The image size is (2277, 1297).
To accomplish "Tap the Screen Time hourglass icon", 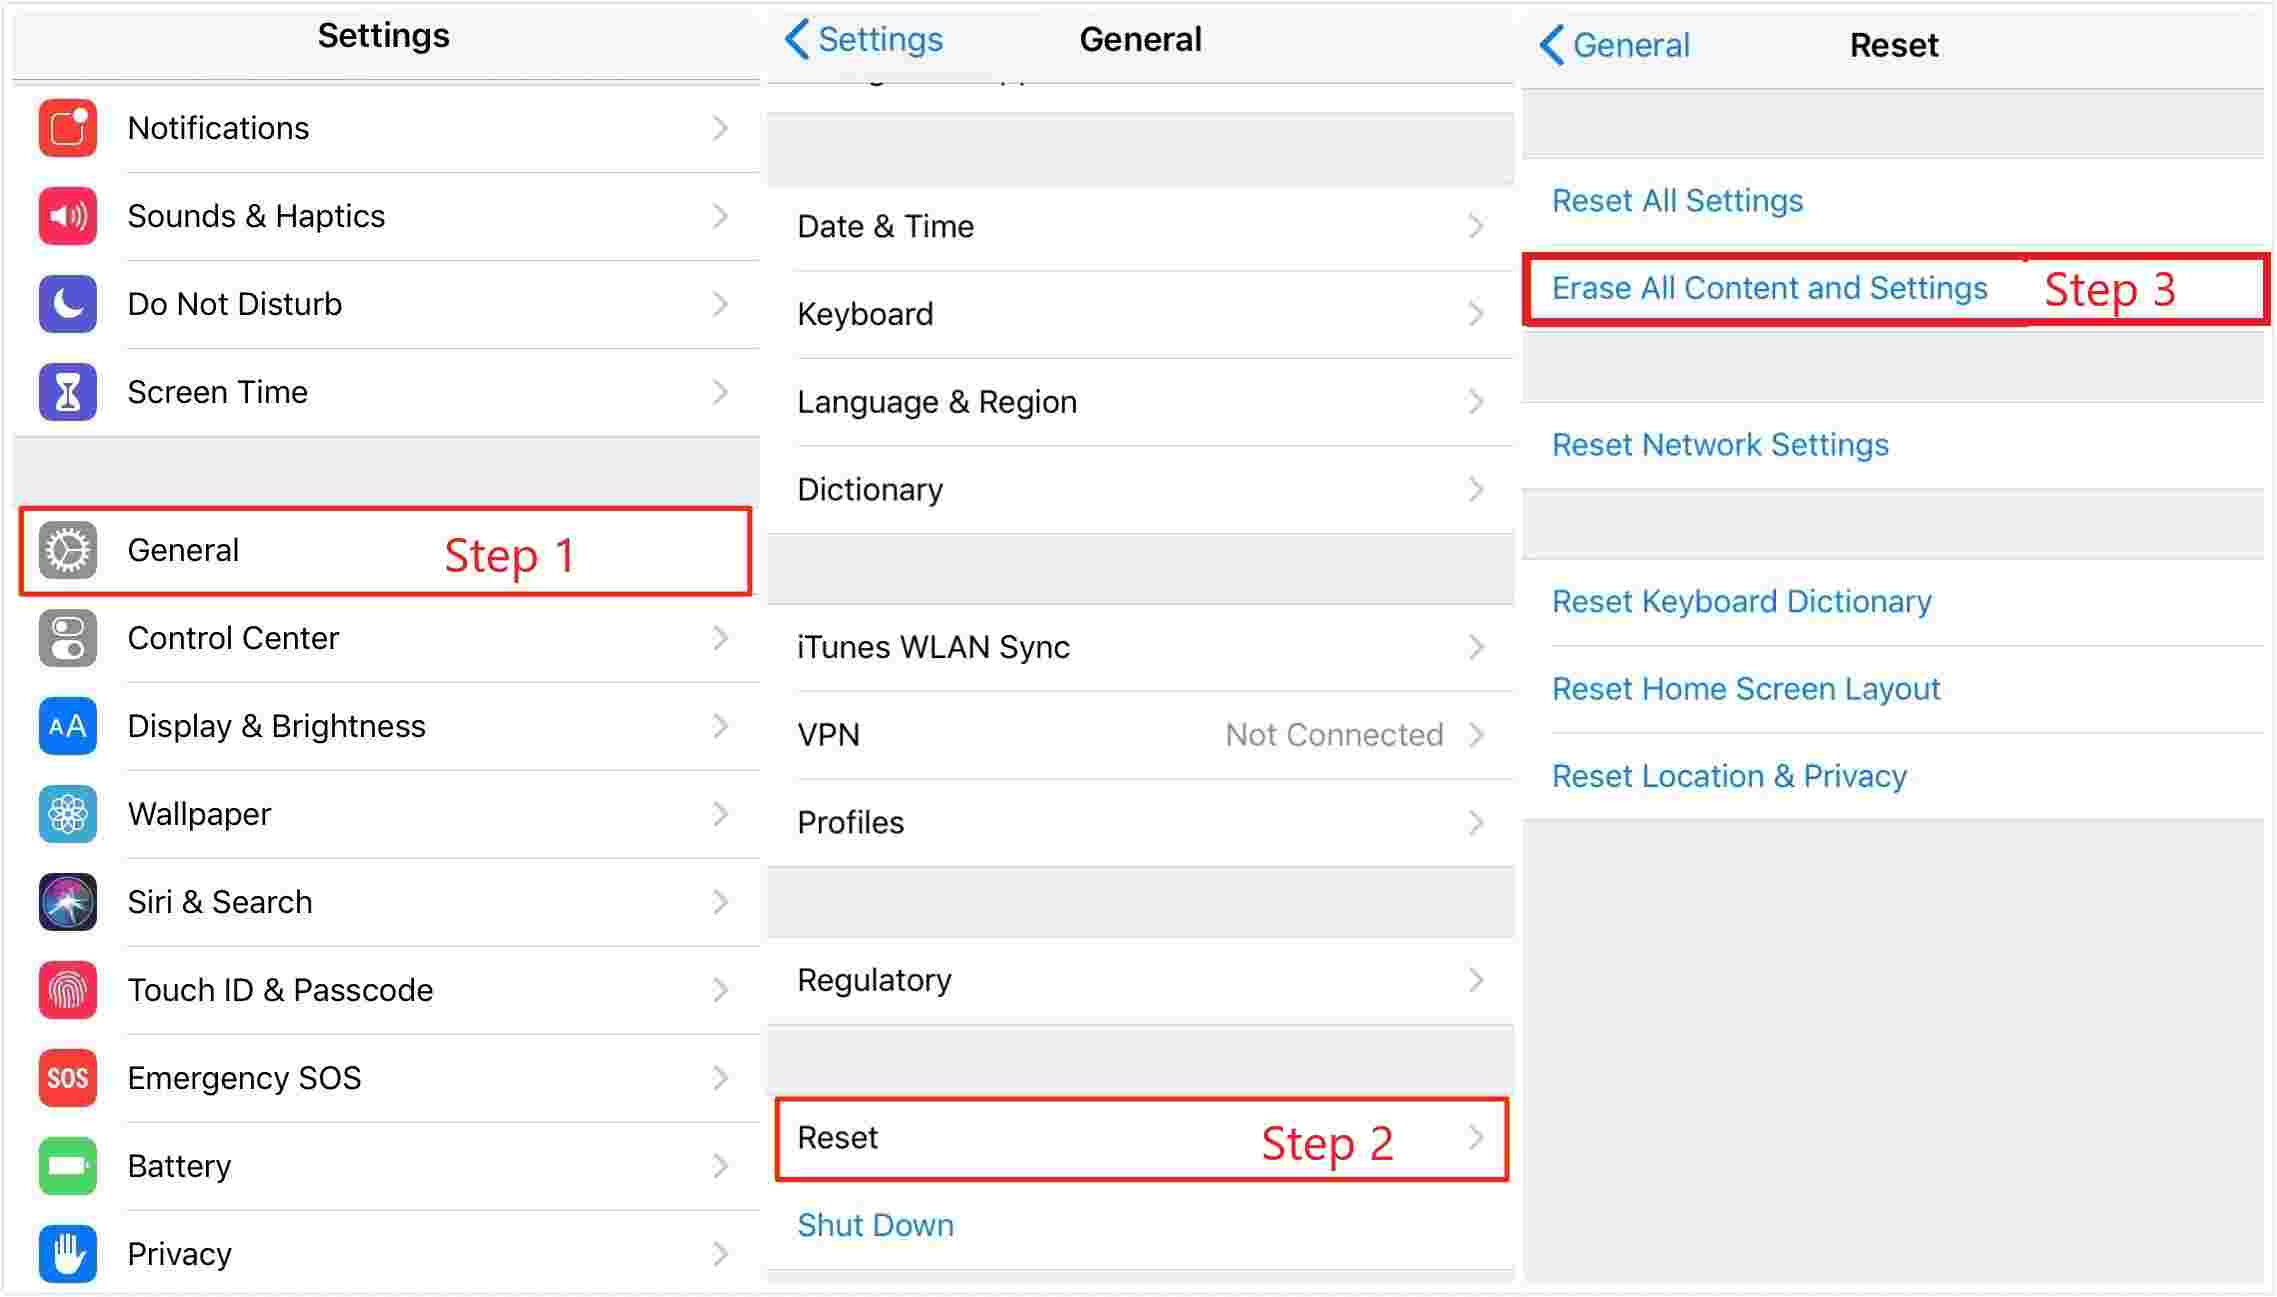I will click(68, 392).
